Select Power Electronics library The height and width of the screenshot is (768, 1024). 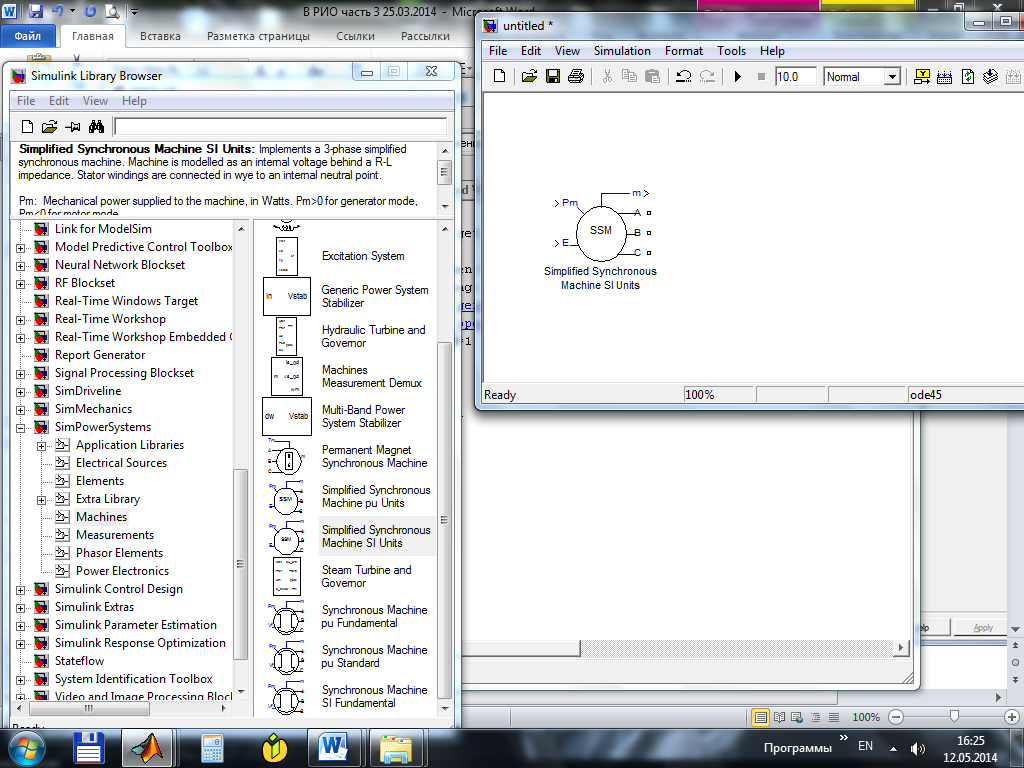pos(122,571)
